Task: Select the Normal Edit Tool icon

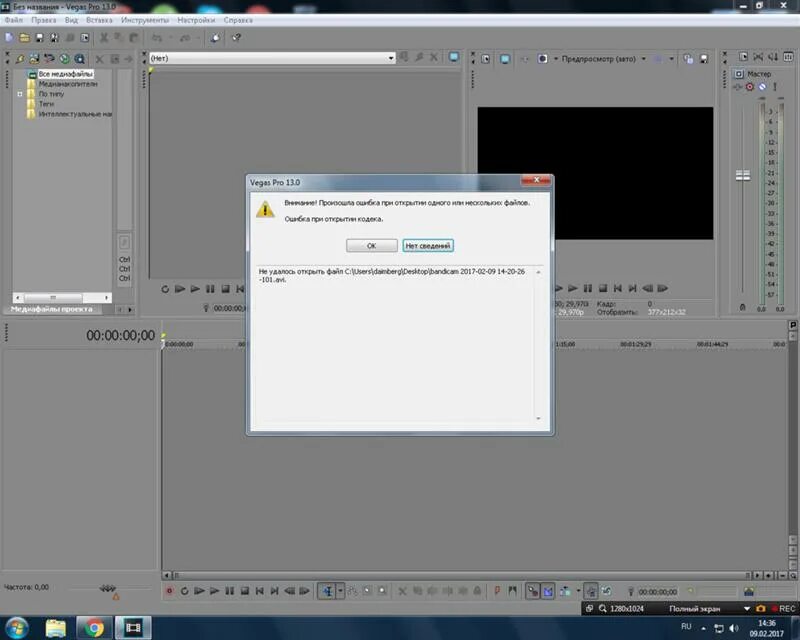Action: click(327, 591)
